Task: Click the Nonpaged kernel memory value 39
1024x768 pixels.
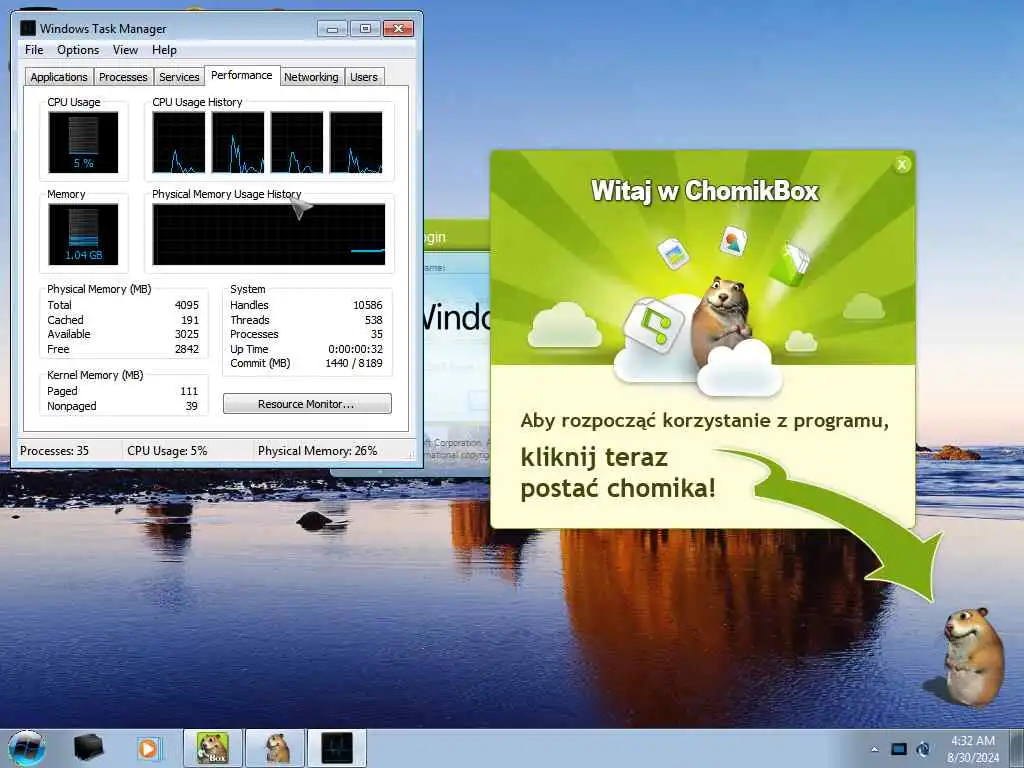Action: pyautogui.click(x=191, y=406)
